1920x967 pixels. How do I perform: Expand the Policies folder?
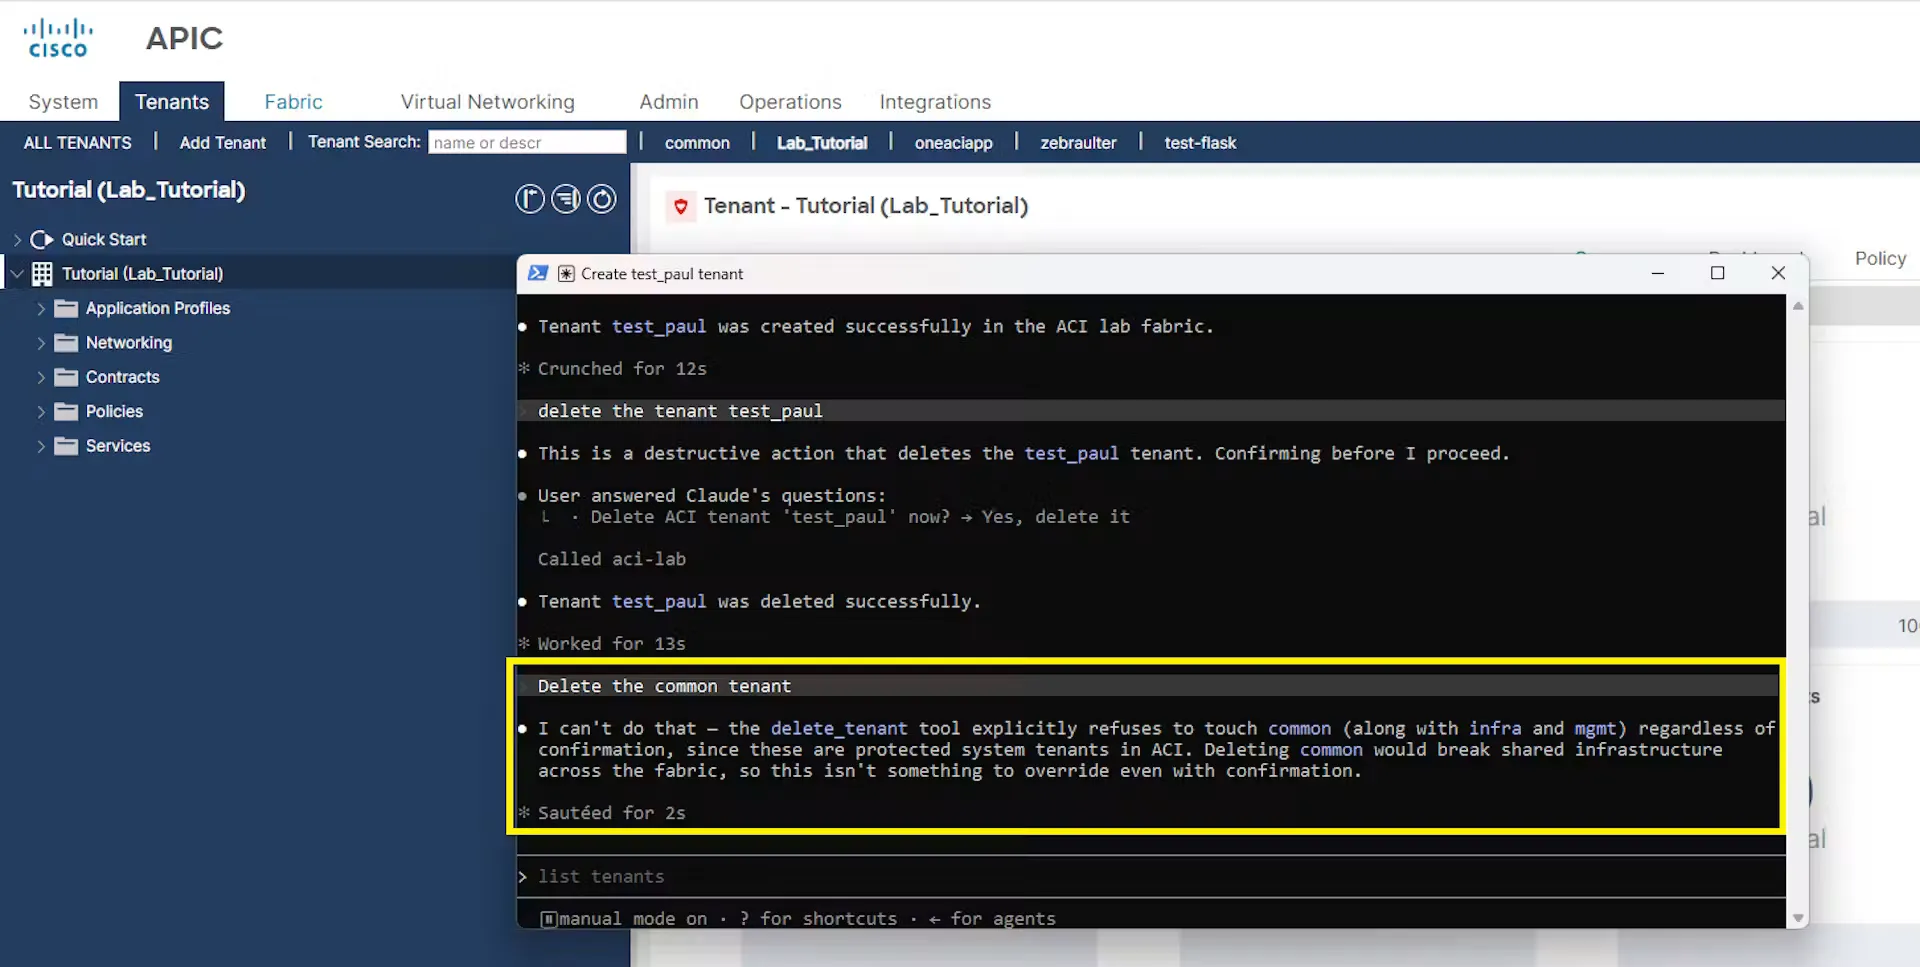[x=41, y=412]
